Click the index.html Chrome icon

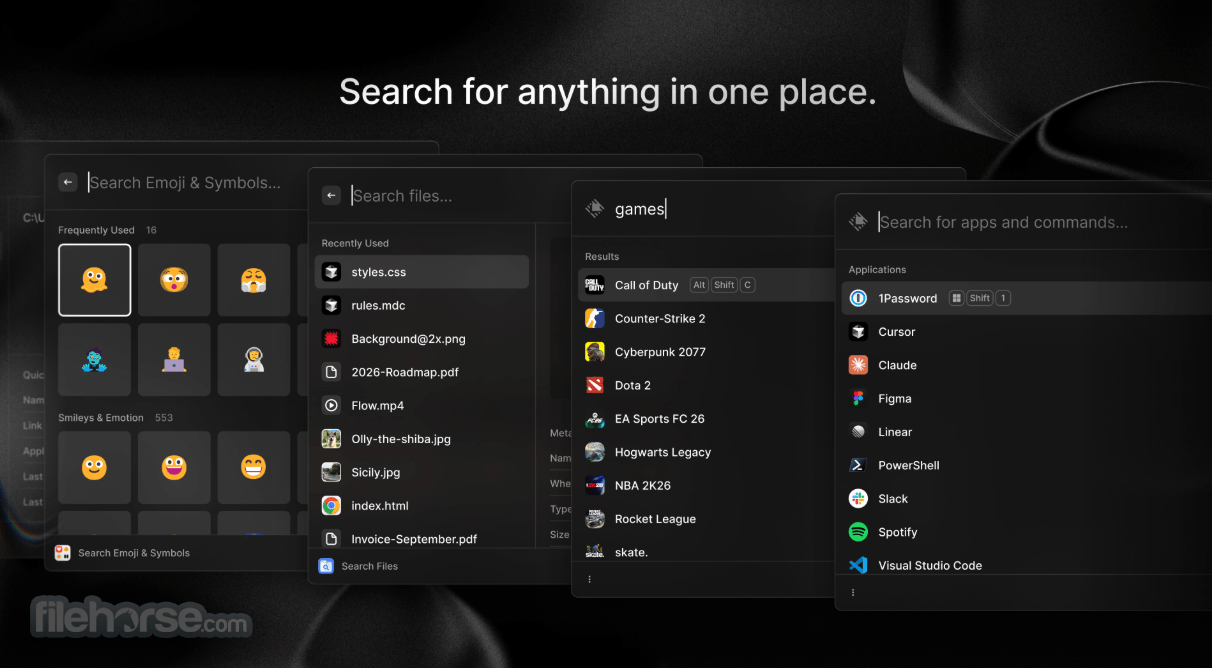pos(331,505)
